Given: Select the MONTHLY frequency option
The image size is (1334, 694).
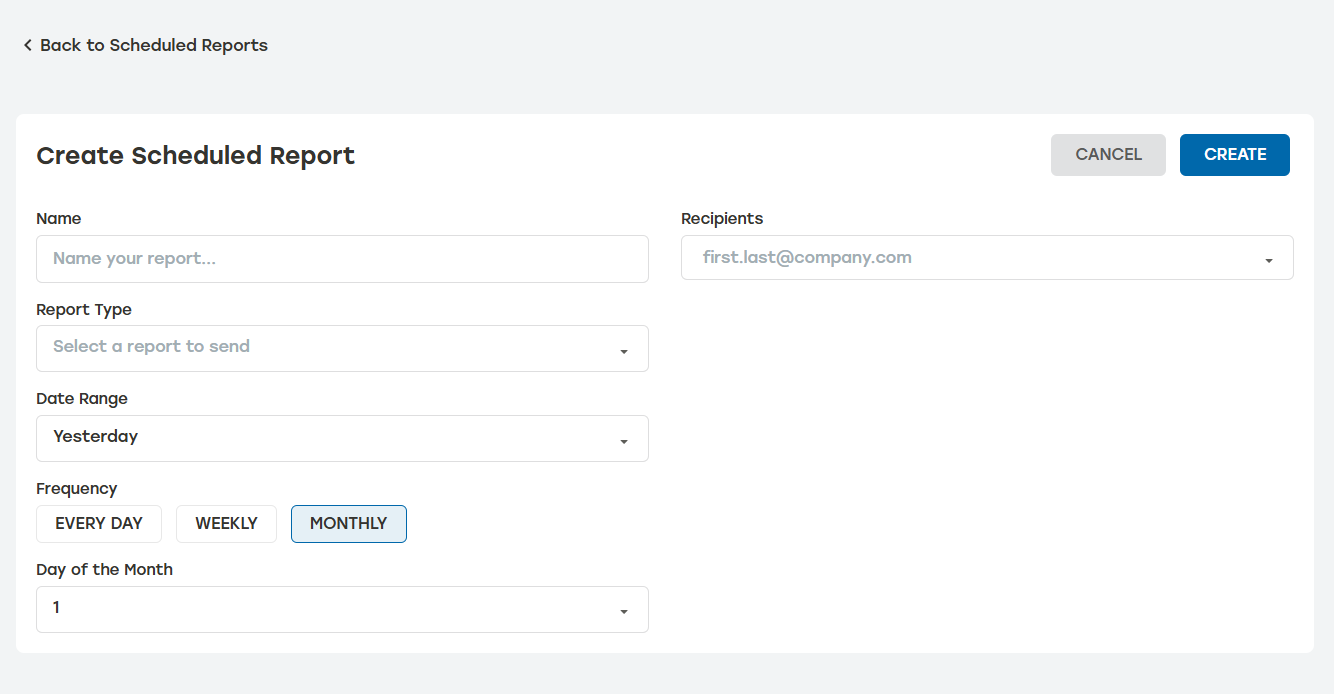Looking at the screenshot, I should coord(348,523).
